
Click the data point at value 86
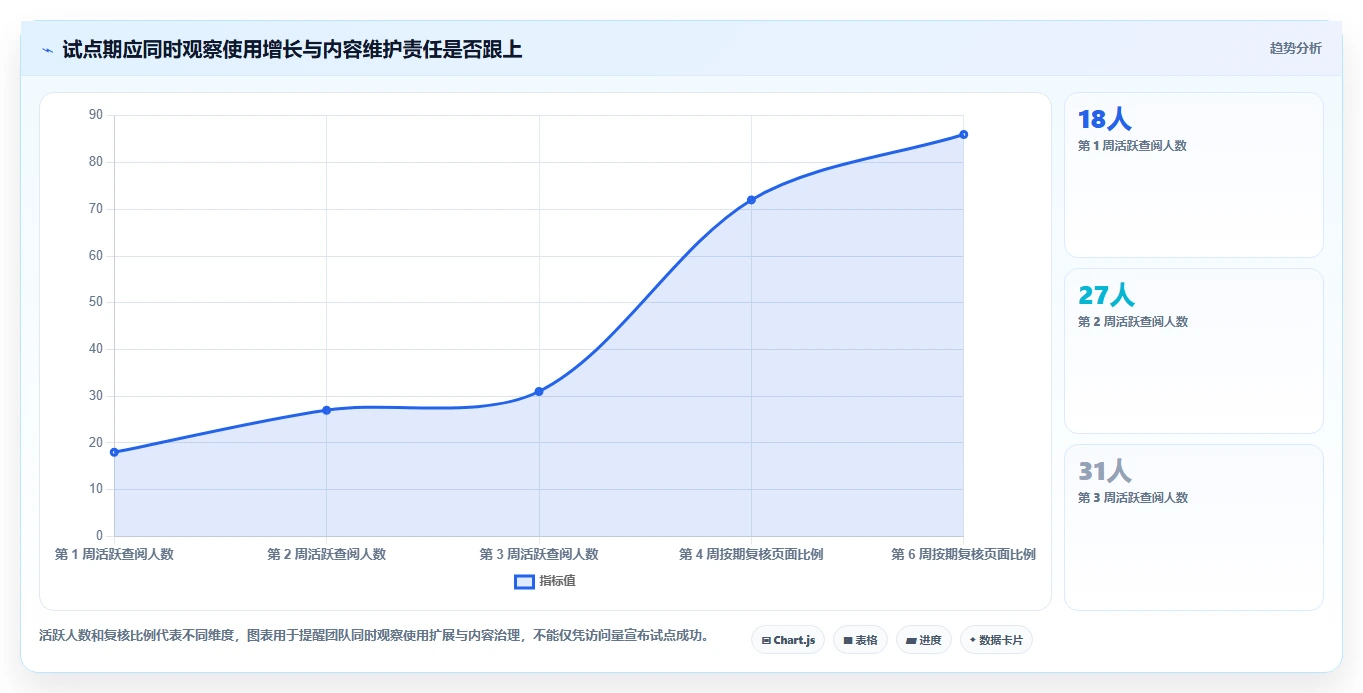[963, 134]
